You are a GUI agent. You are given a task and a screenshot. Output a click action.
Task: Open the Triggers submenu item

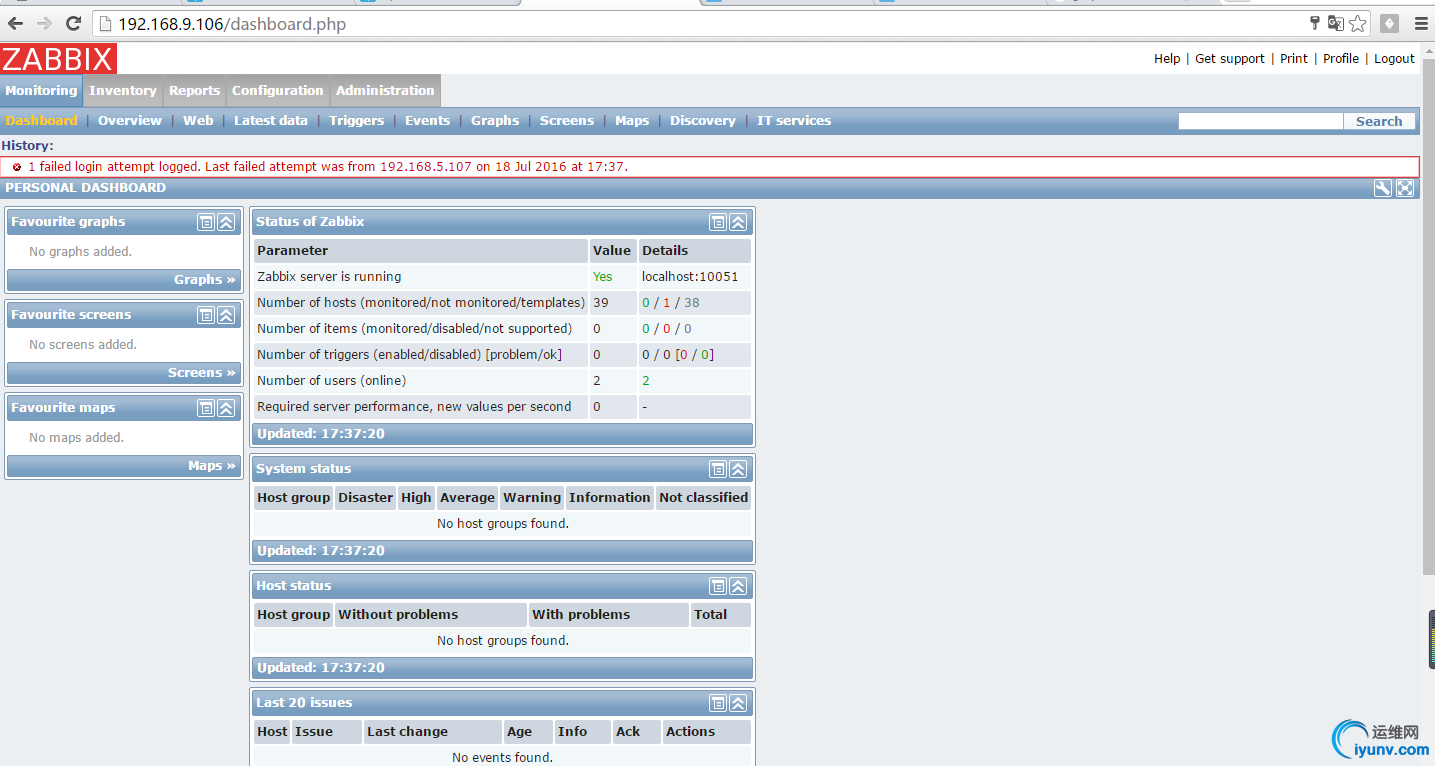click(x=357, y=121)
